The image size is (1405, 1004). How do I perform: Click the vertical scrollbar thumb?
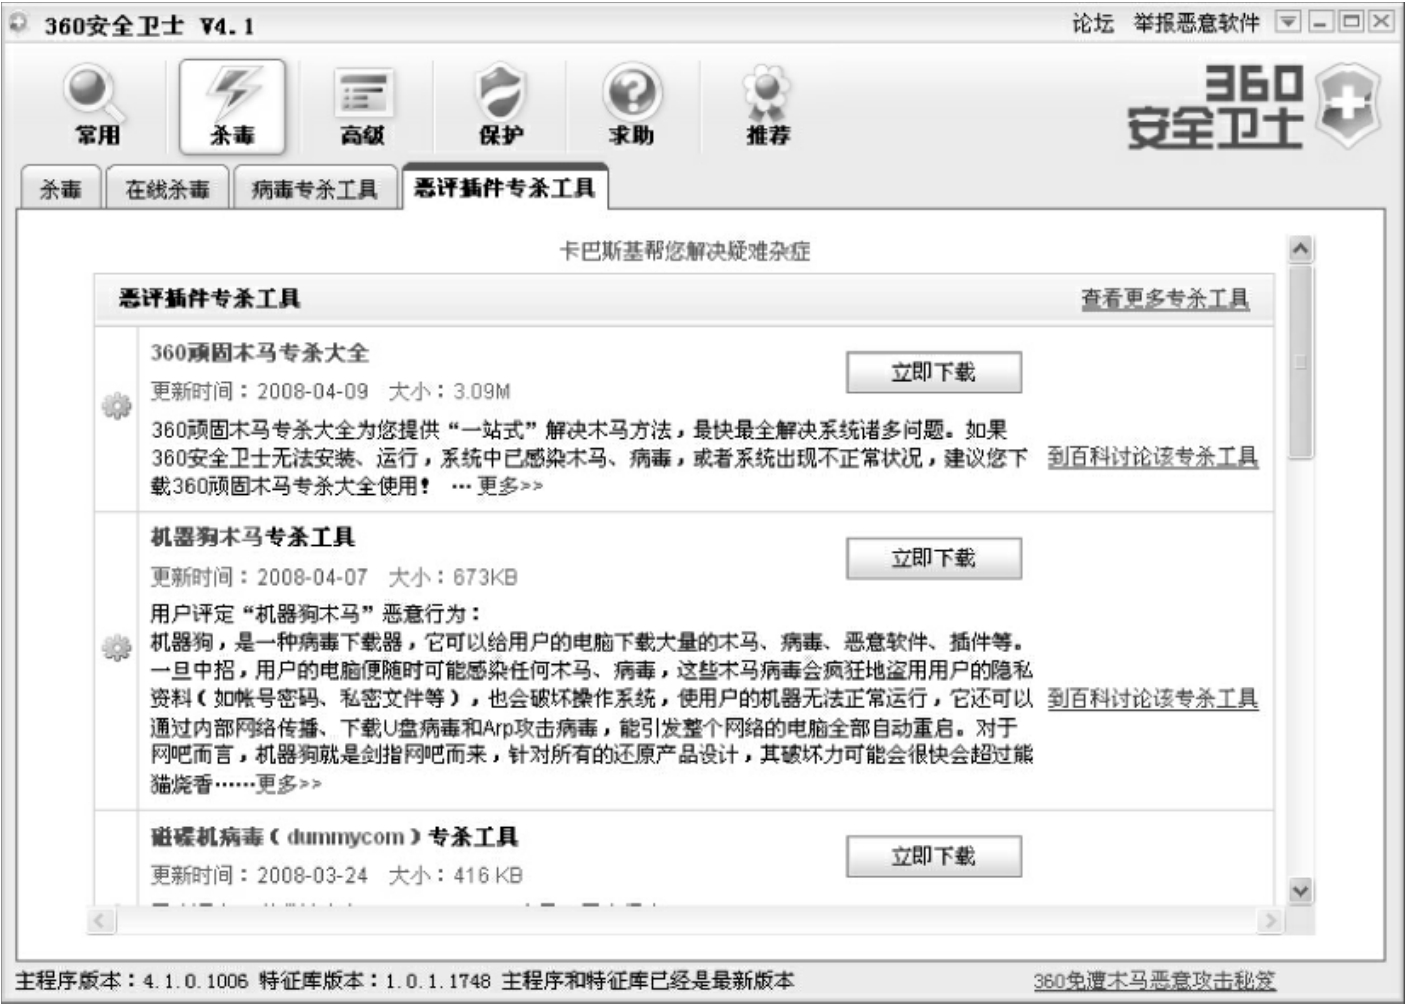(x=1300, y=361)
